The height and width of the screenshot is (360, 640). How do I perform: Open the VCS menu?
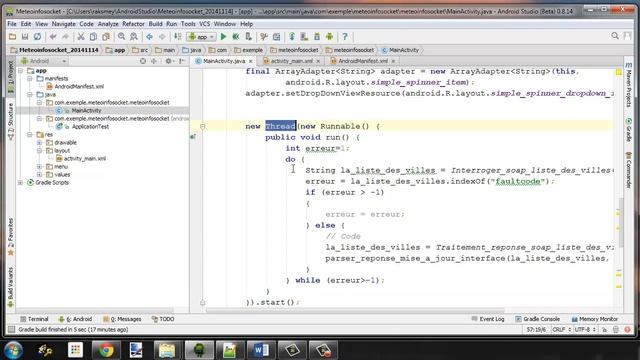pyautogui.click(x=204, y=24)
